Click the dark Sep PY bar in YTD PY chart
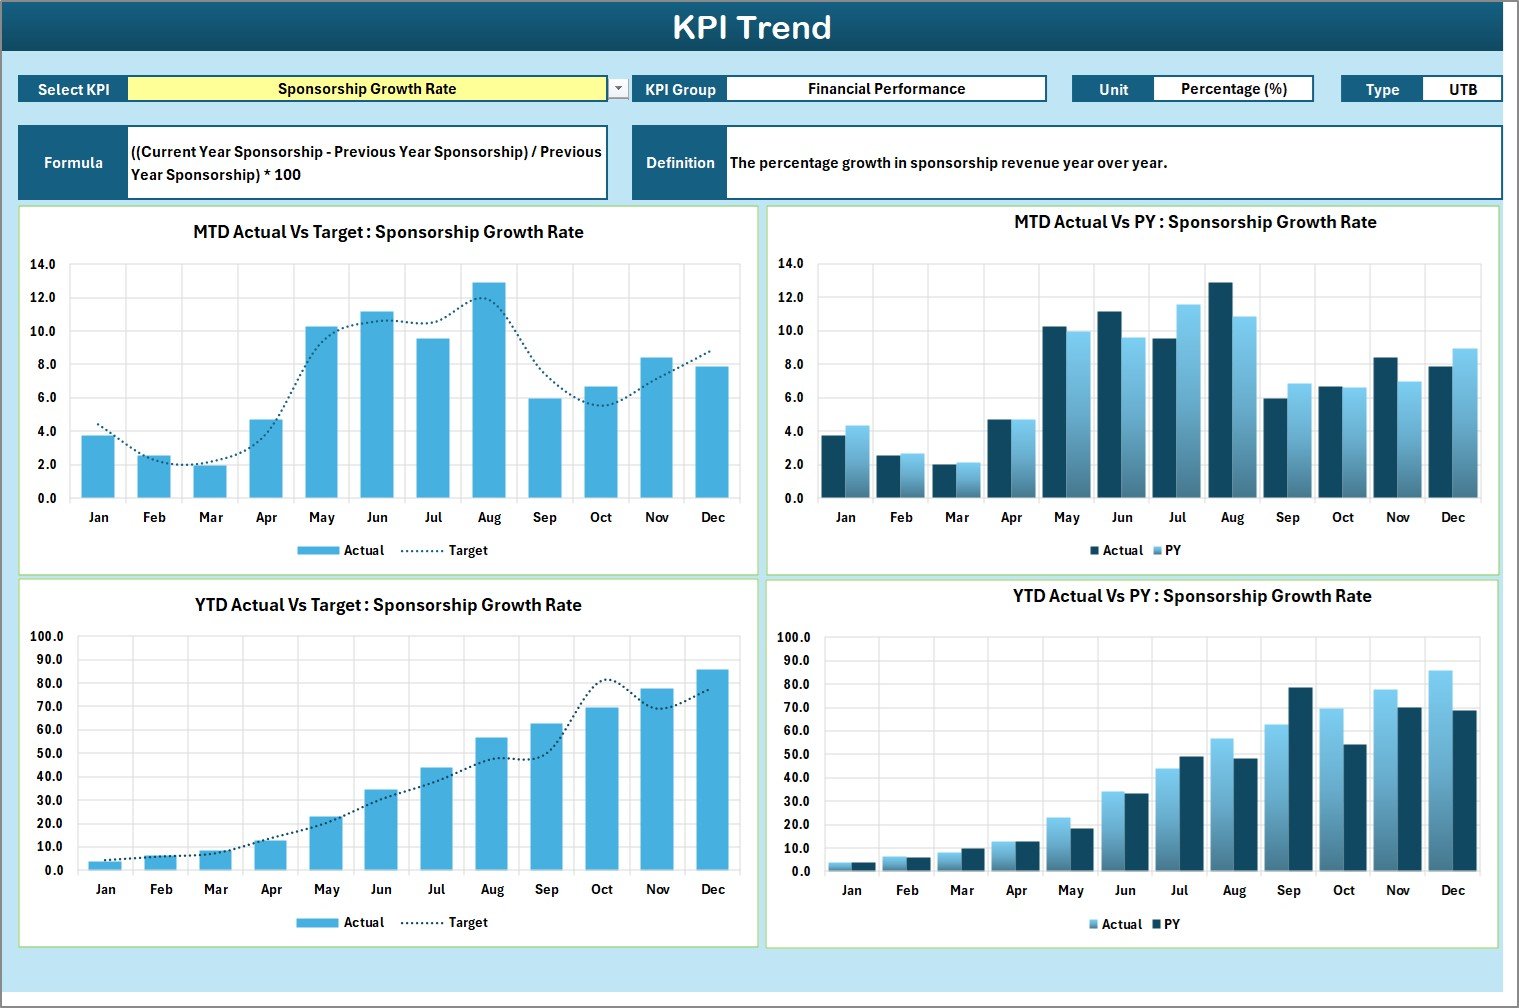 coord(1300,779)
